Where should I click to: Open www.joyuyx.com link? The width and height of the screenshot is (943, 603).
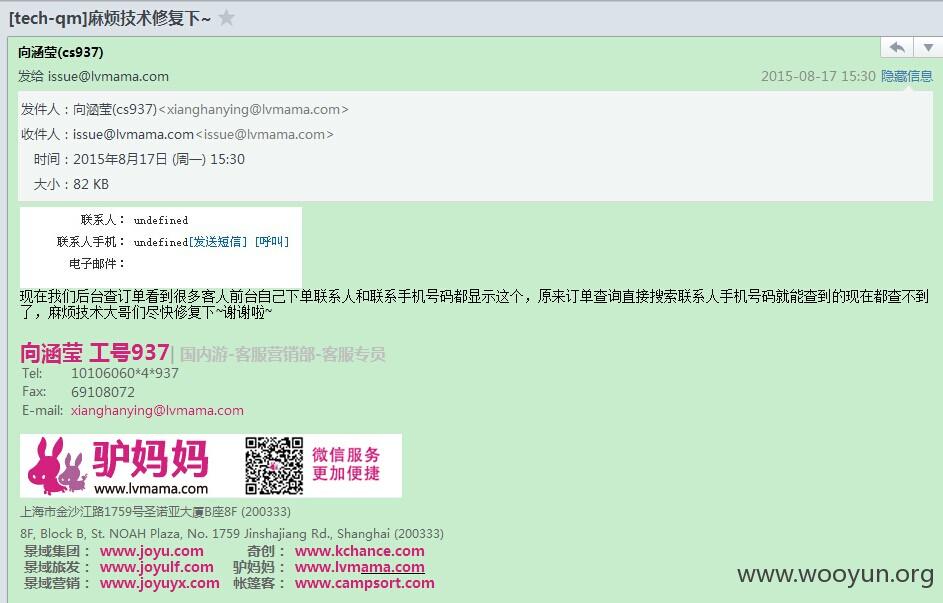(x=159, y=583)
